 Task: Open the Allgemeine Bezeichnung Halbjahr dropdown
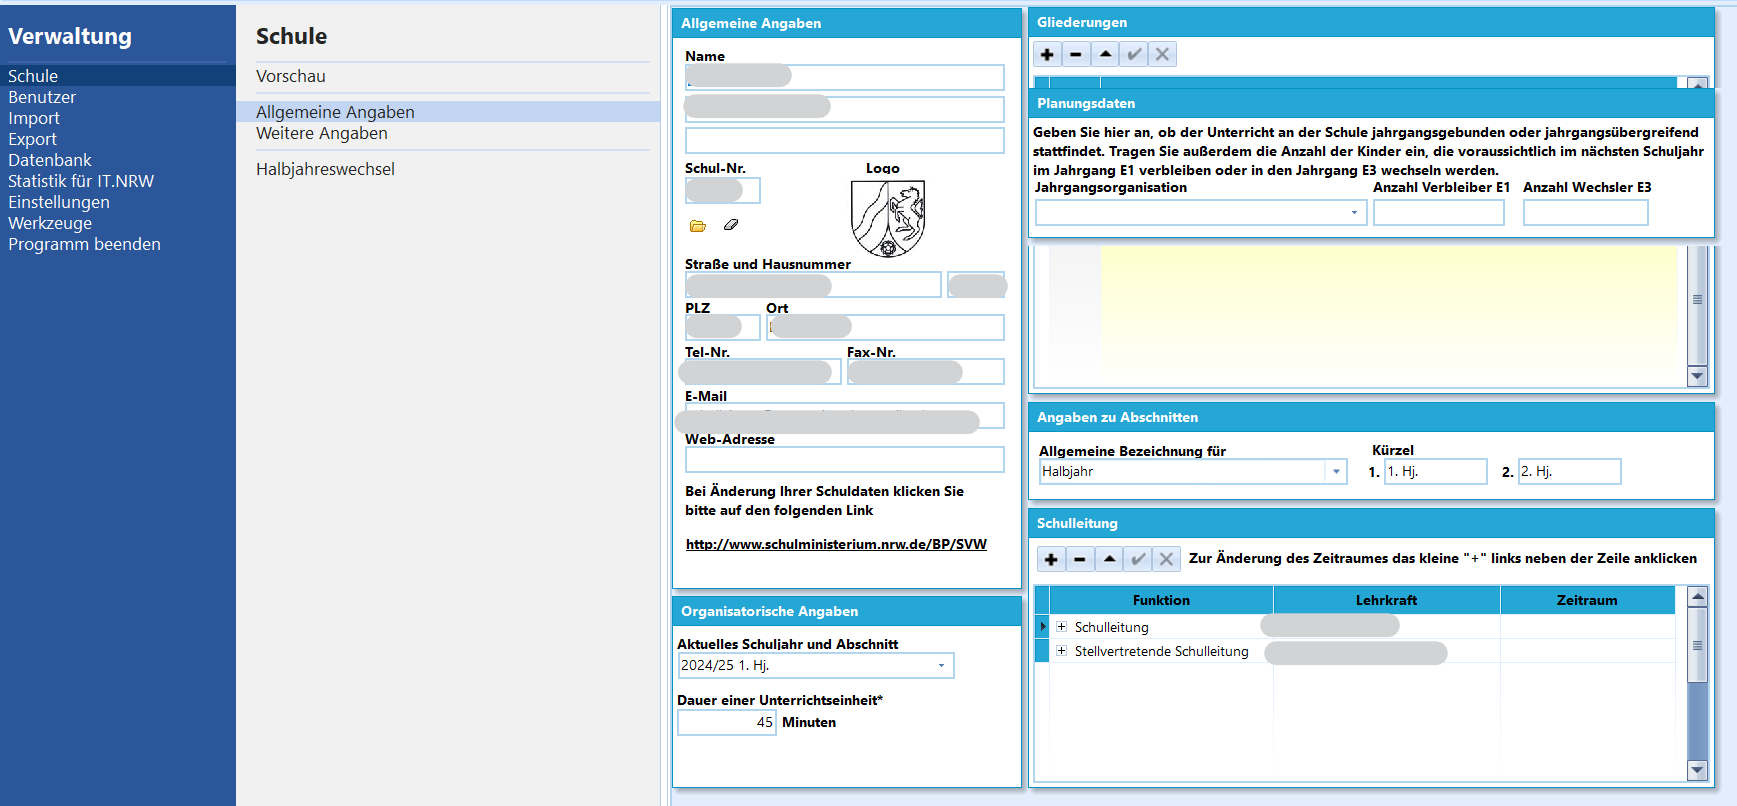click(1336, 472)
